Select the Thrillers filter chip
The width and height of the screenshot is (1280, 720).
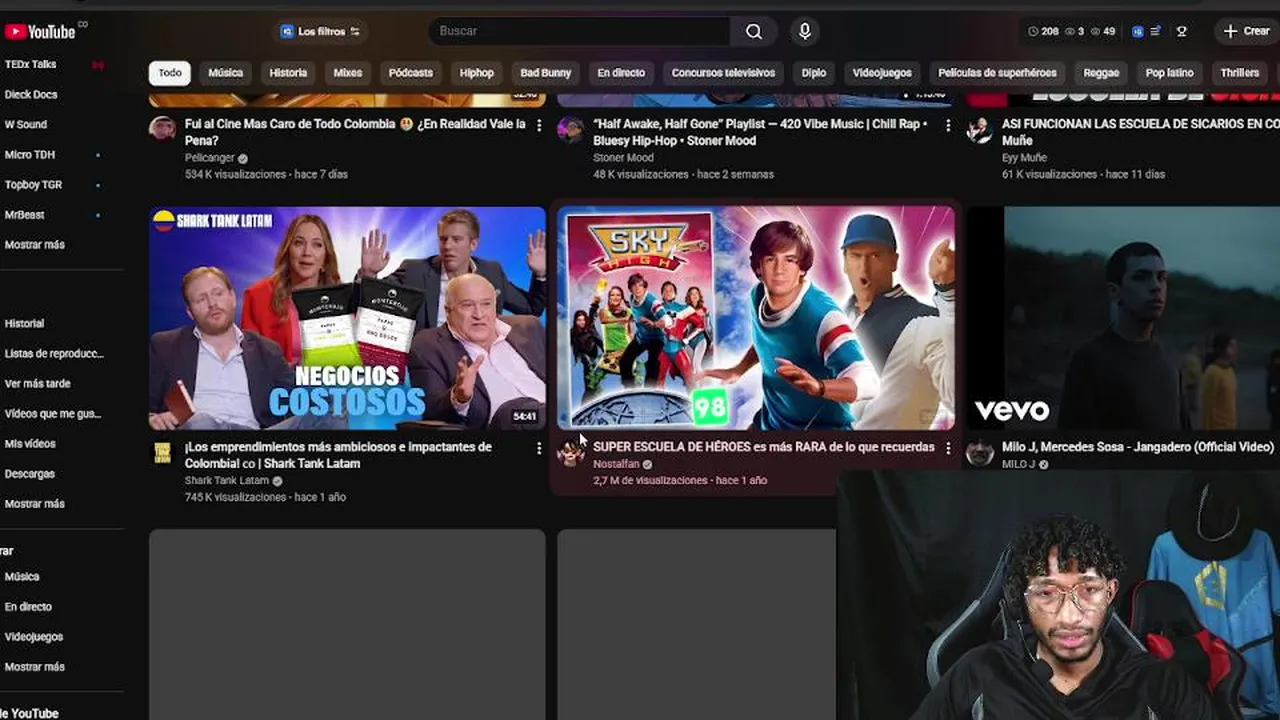click(x=1239, y=73)
